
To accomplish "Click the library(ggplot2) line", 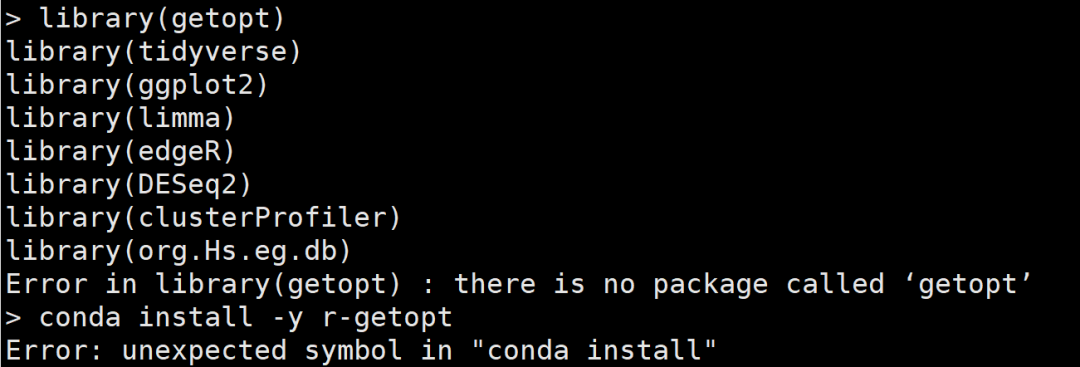I will (x=136, y=85).
